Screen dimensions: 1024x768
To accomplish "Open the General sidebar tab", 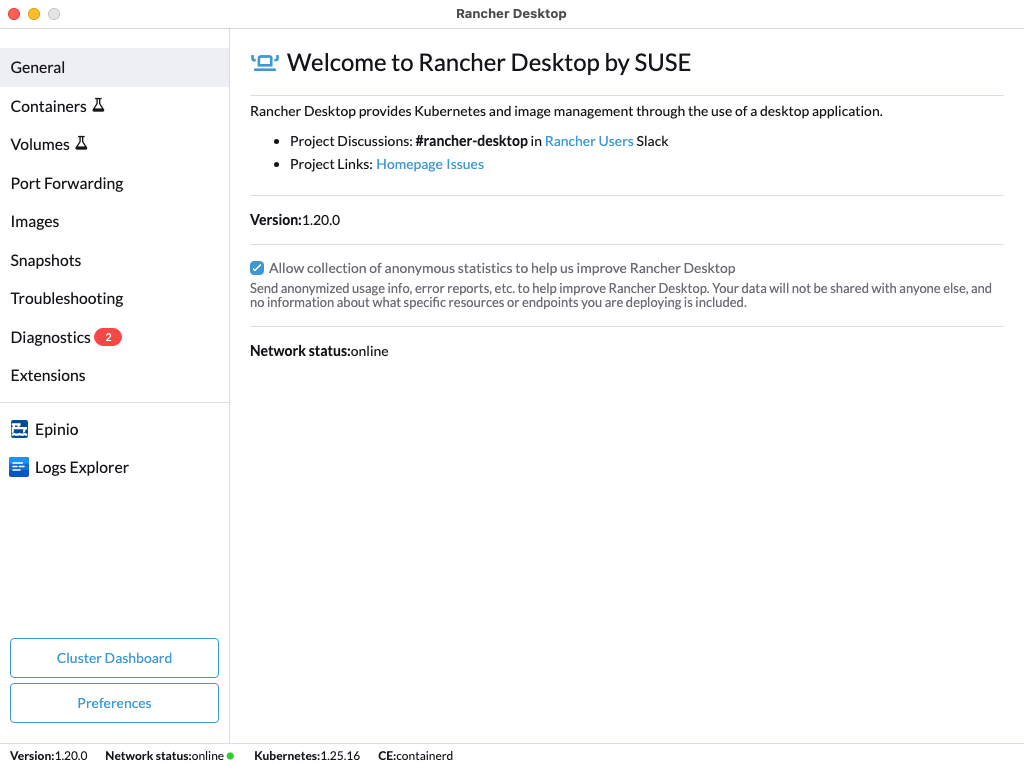I will coord(38,67).
